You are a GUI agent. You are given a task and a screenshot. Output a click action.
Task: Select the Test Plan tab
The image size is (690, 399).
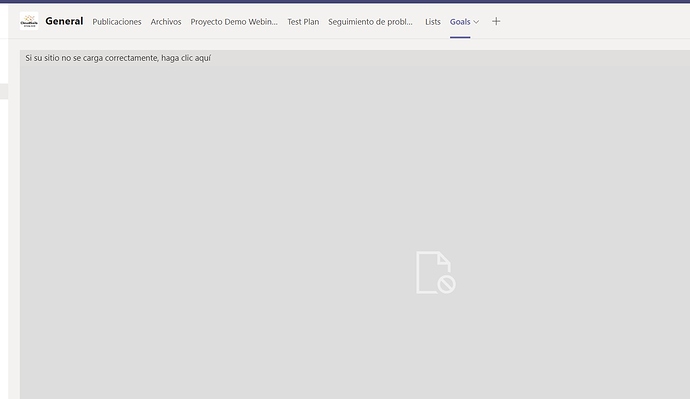pos(303,22)
